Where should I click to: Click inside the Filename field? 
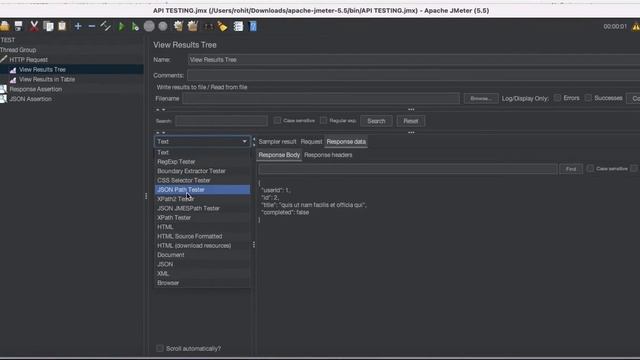pyautogui.click(x=321, y=98)
